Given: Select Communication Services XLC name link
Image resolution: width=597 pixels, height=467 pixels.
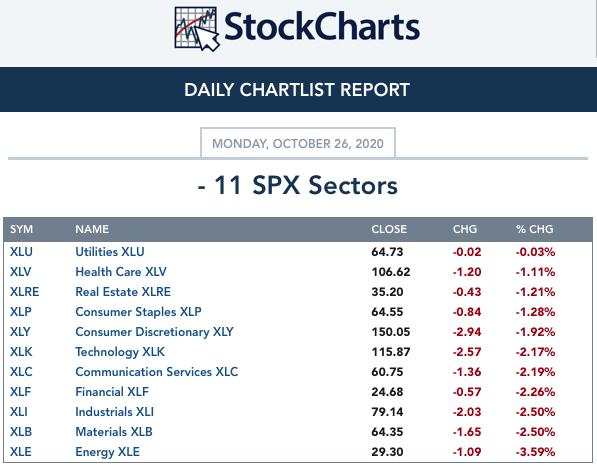Looking at the screenshot, I should (156, 372).
